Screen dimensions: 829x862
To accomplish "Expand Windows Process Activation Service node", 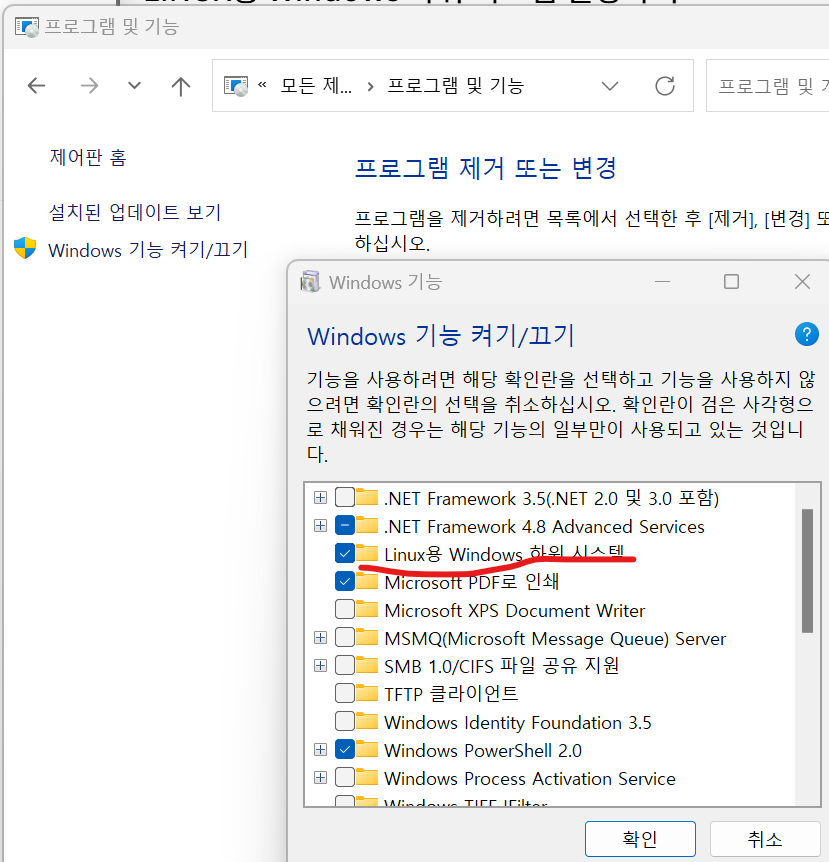I will click(320, 778).
